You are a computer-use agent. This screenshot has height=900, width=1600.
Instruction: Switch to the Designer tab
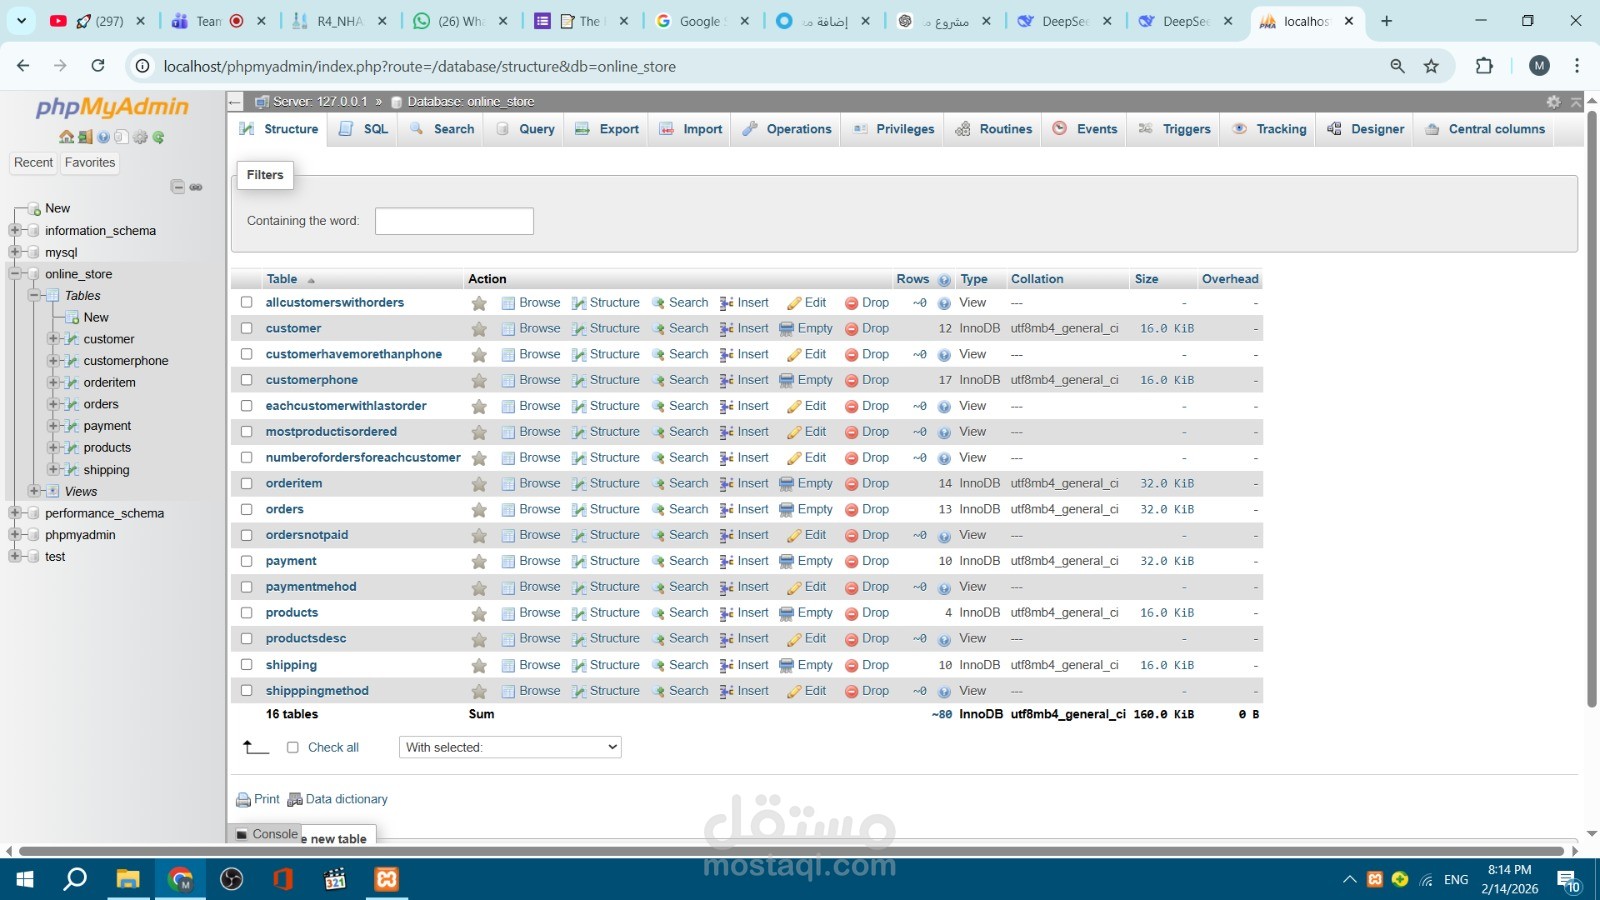coord(1365,129)
